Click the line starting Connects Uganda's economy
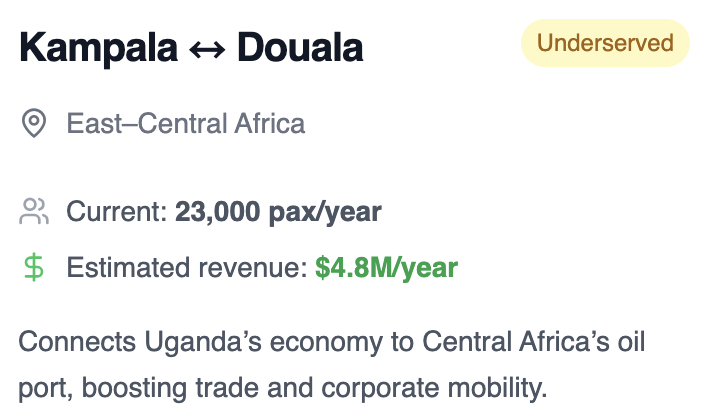 click(332, 343)
